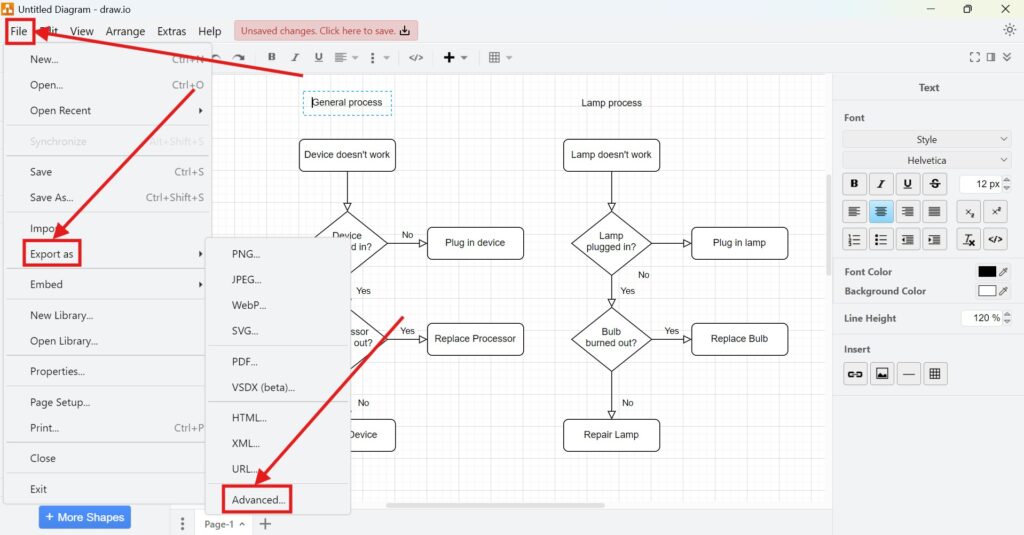The width and height of the screenshot is (1024, 535).
Task: Insert a link via the Insert section
Action: tap(854, 374)
